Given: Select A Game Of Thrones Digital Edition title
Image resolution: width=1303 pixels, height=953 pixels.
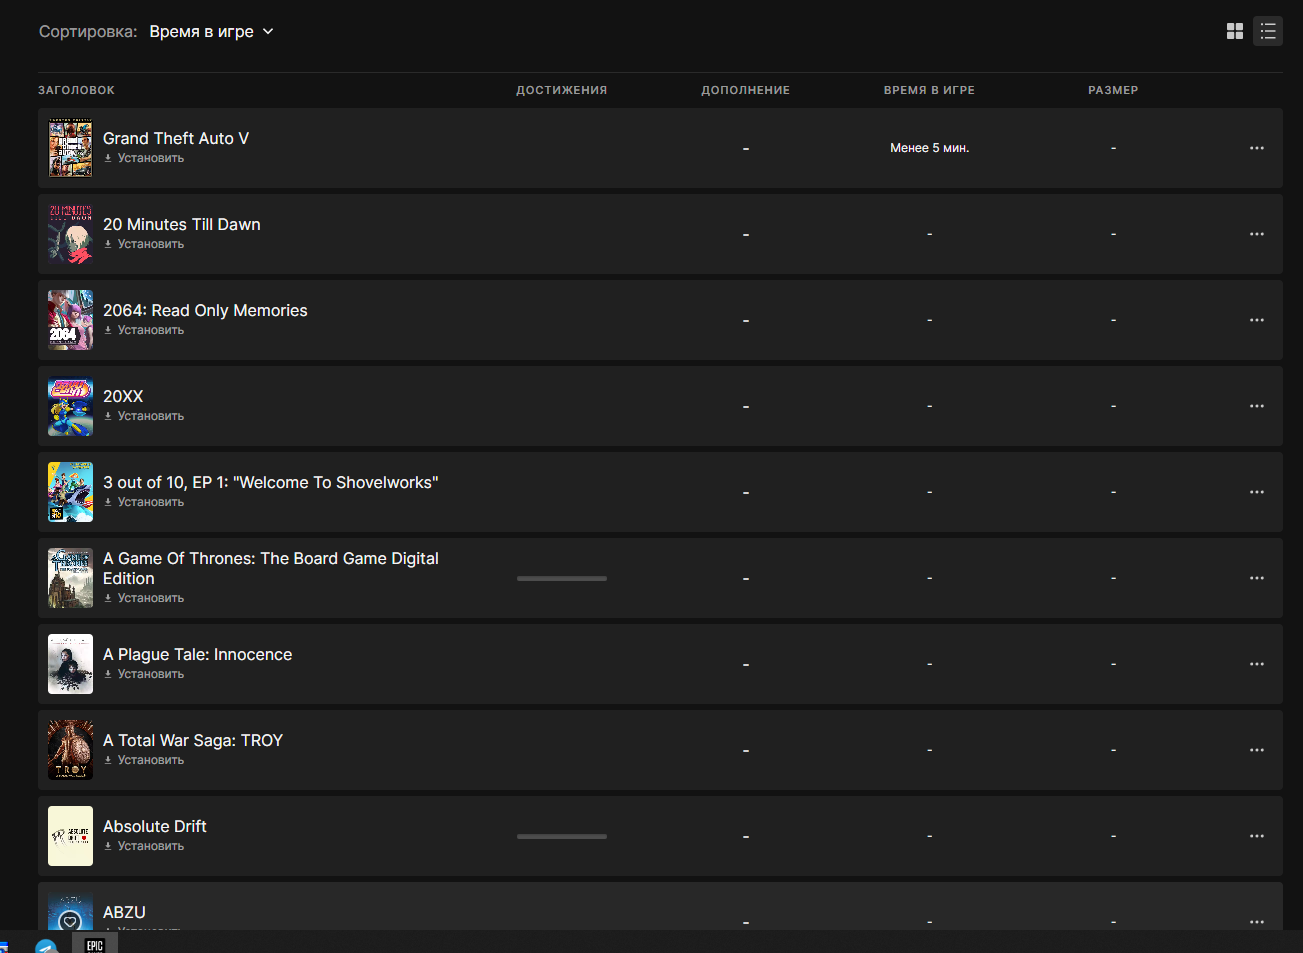Looking at the screenshot, I should coord(271,568).
